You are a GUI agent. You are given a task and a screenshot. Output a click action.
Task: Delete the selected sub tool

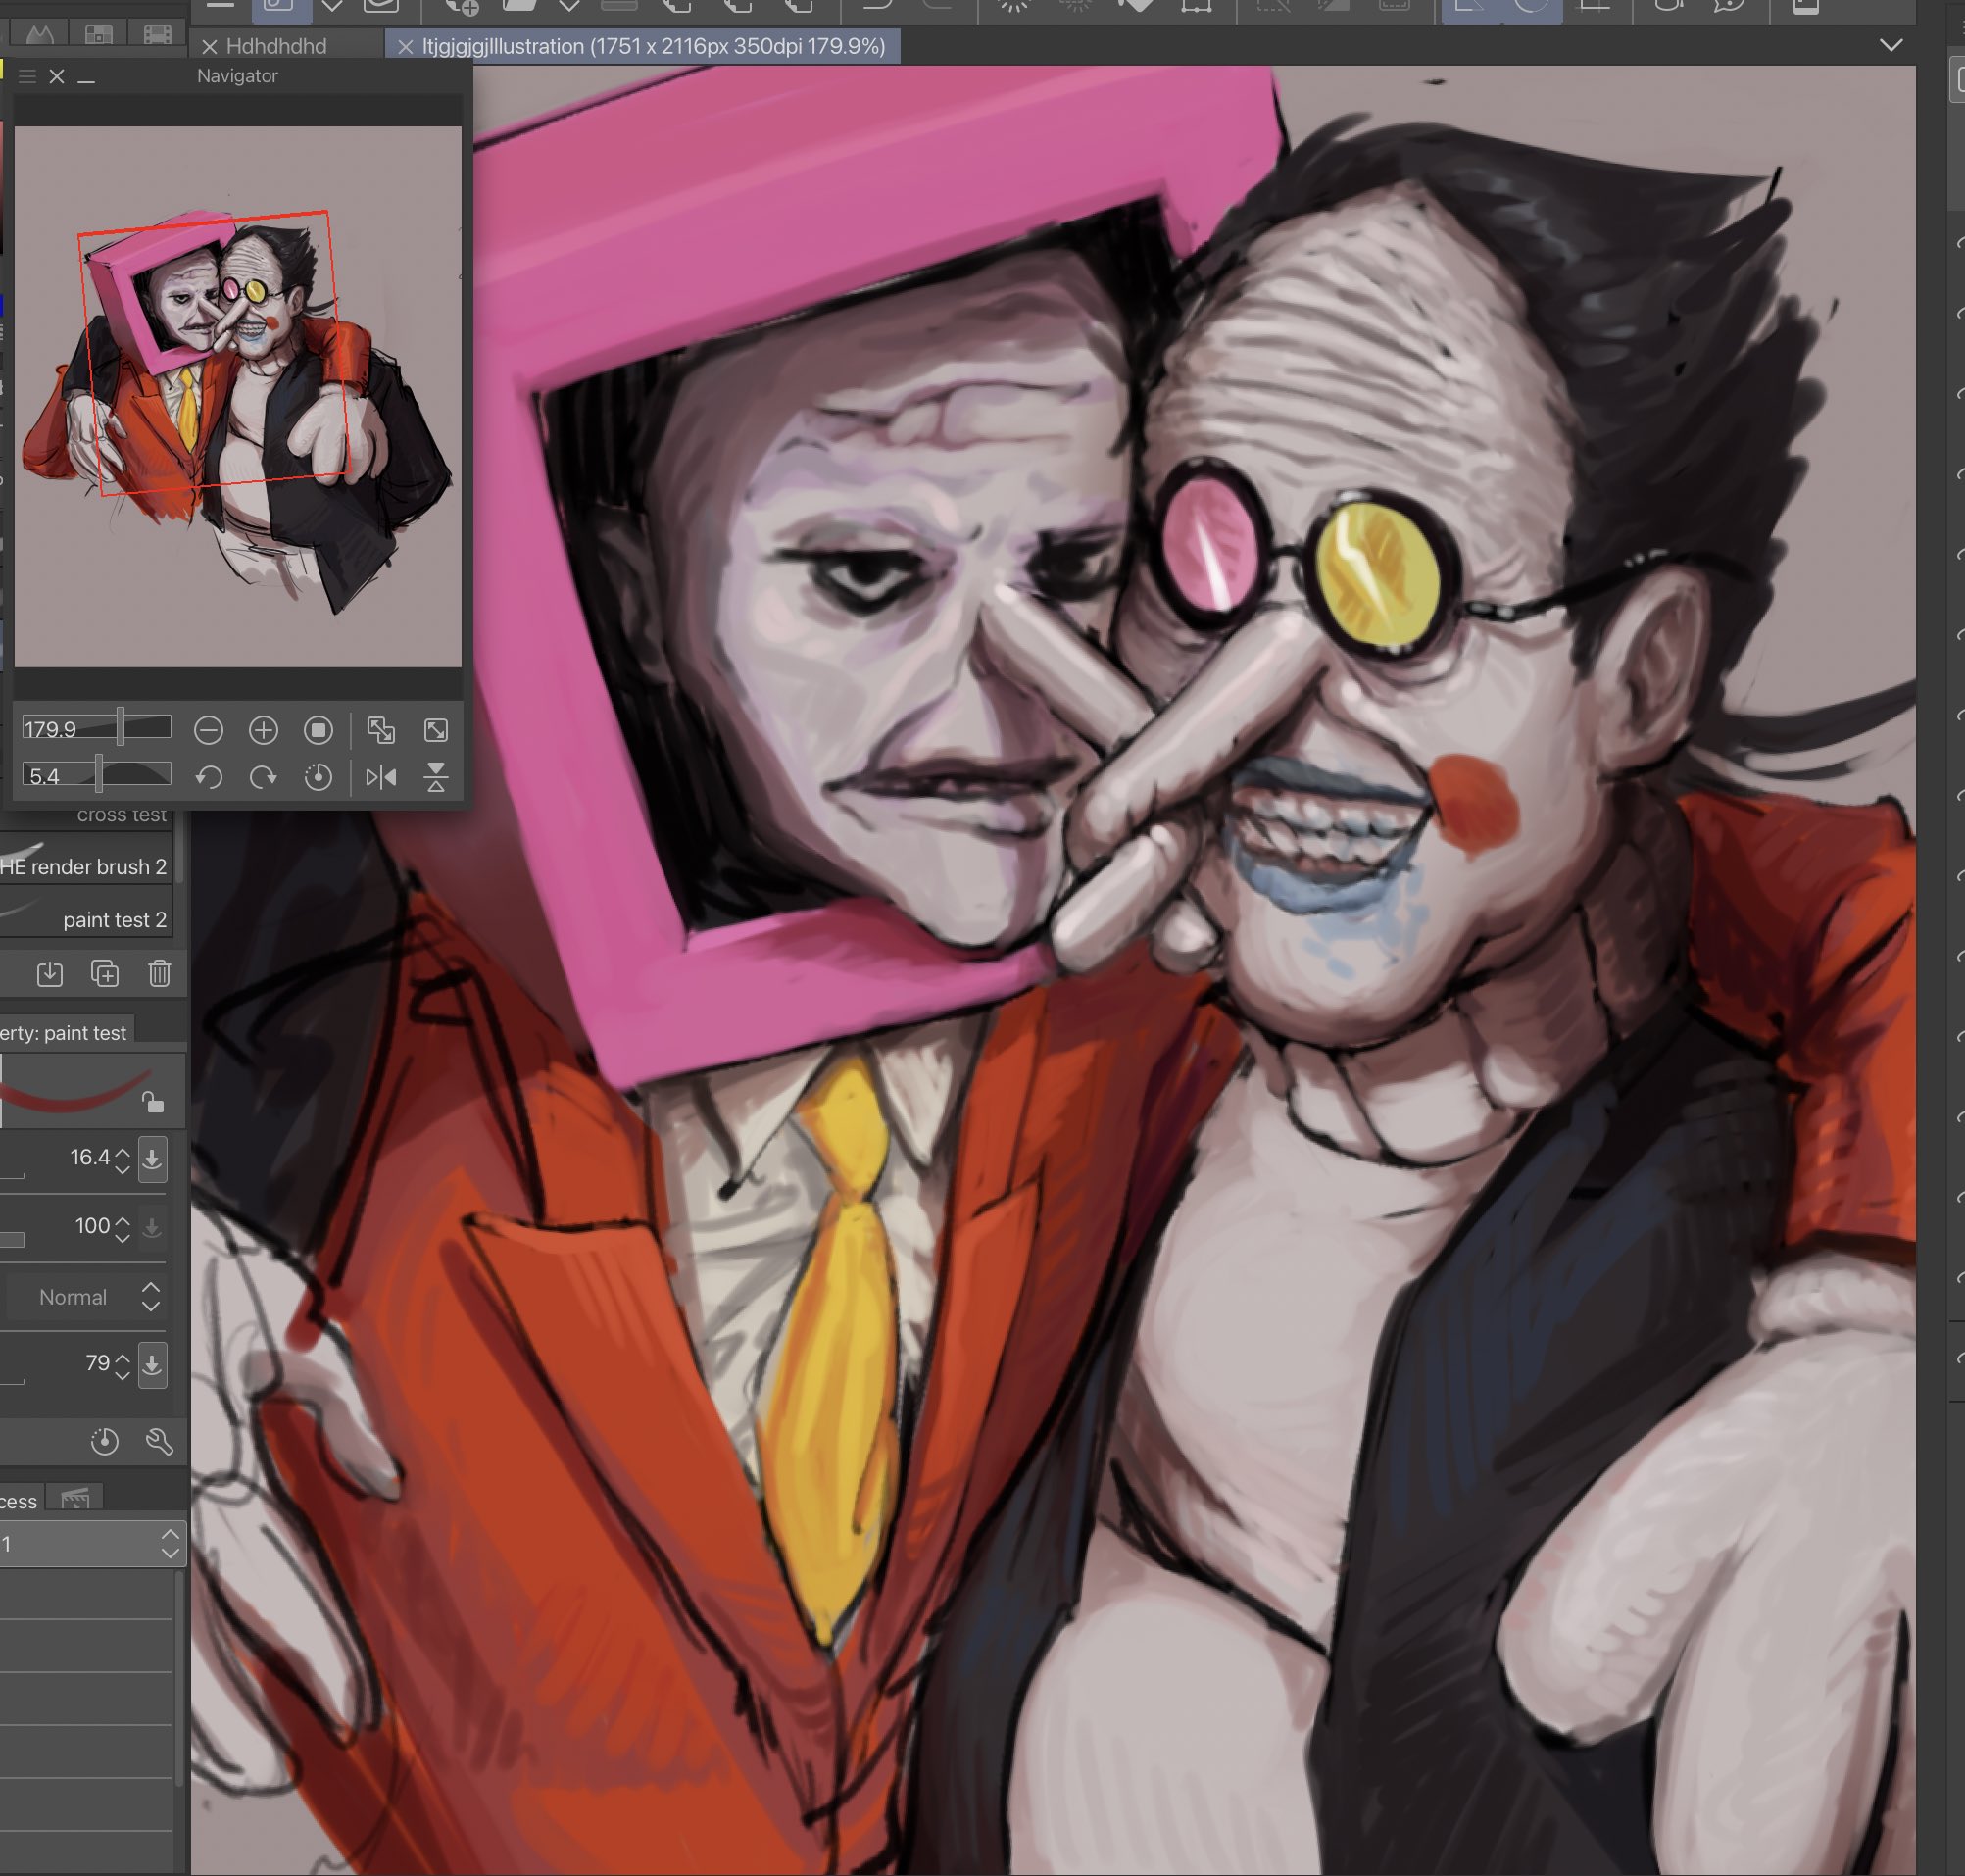click(x=160, y=973)
